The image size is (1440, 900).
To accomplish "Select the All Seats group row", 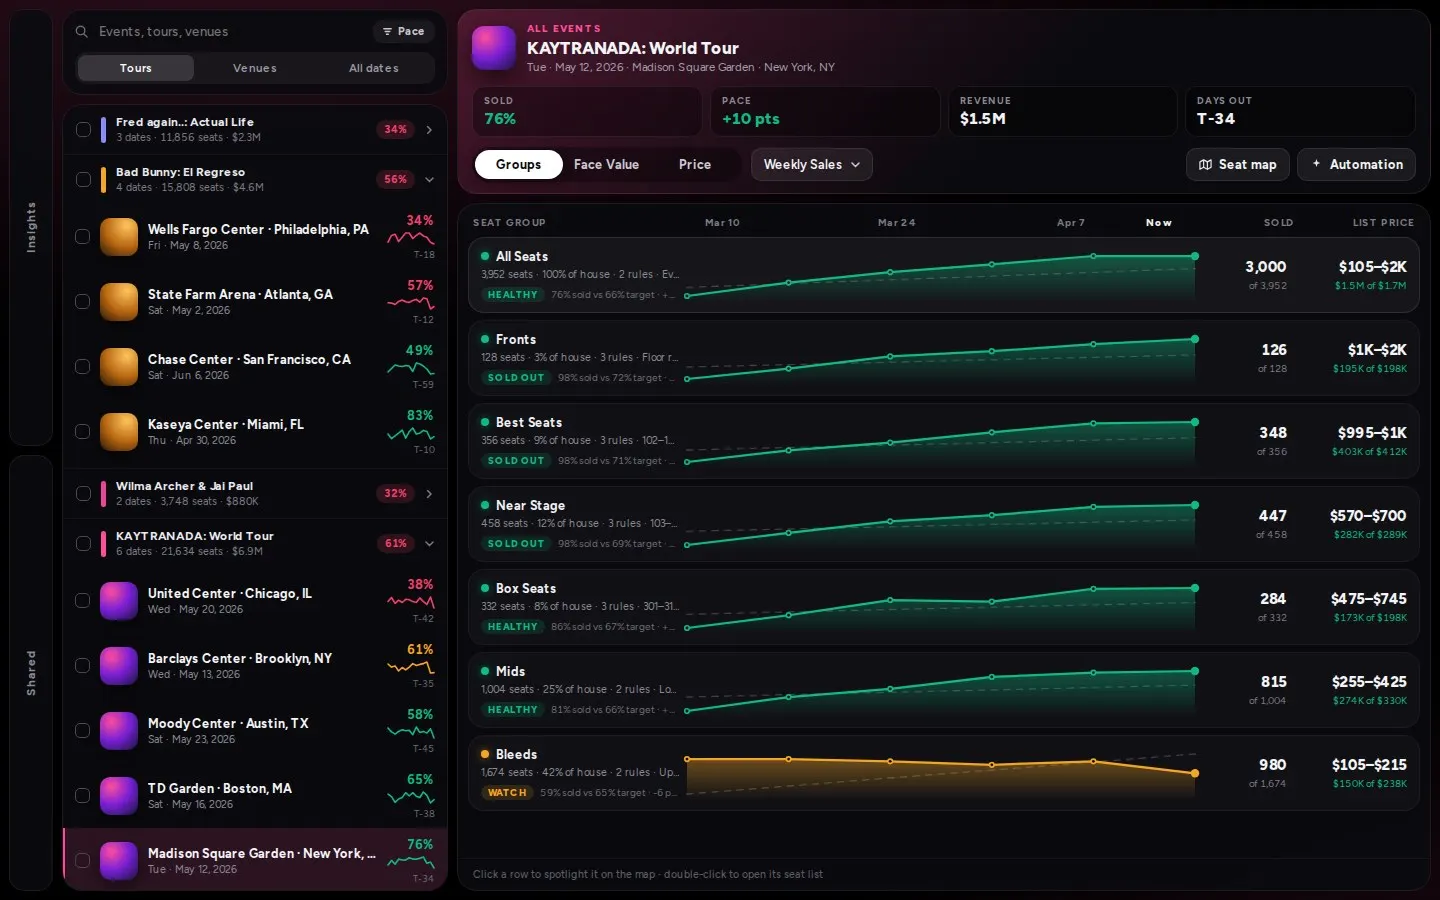I will click(x=944, y=275).
